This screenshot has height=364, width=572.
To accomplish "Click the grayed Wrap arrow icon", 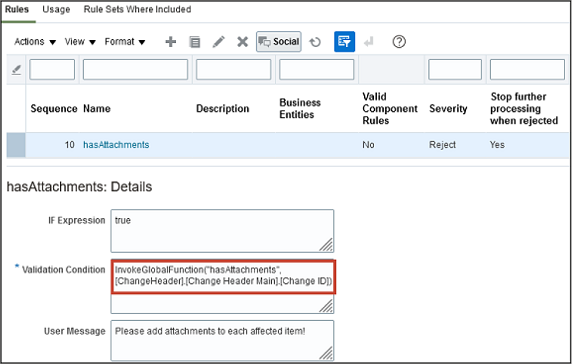I will click(368, 42).
